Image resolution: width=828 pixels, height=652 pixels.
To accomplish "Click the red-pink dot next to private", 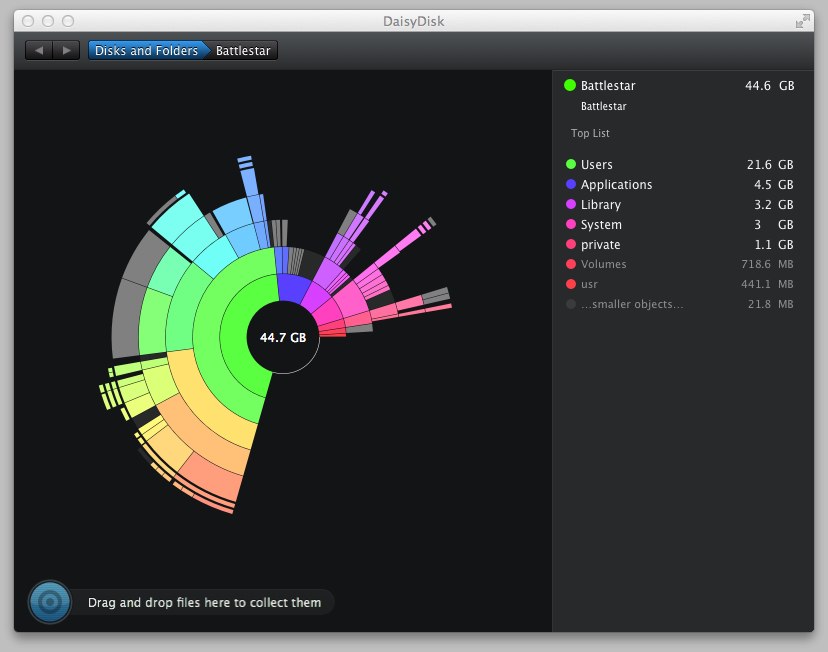I will 571,244.
